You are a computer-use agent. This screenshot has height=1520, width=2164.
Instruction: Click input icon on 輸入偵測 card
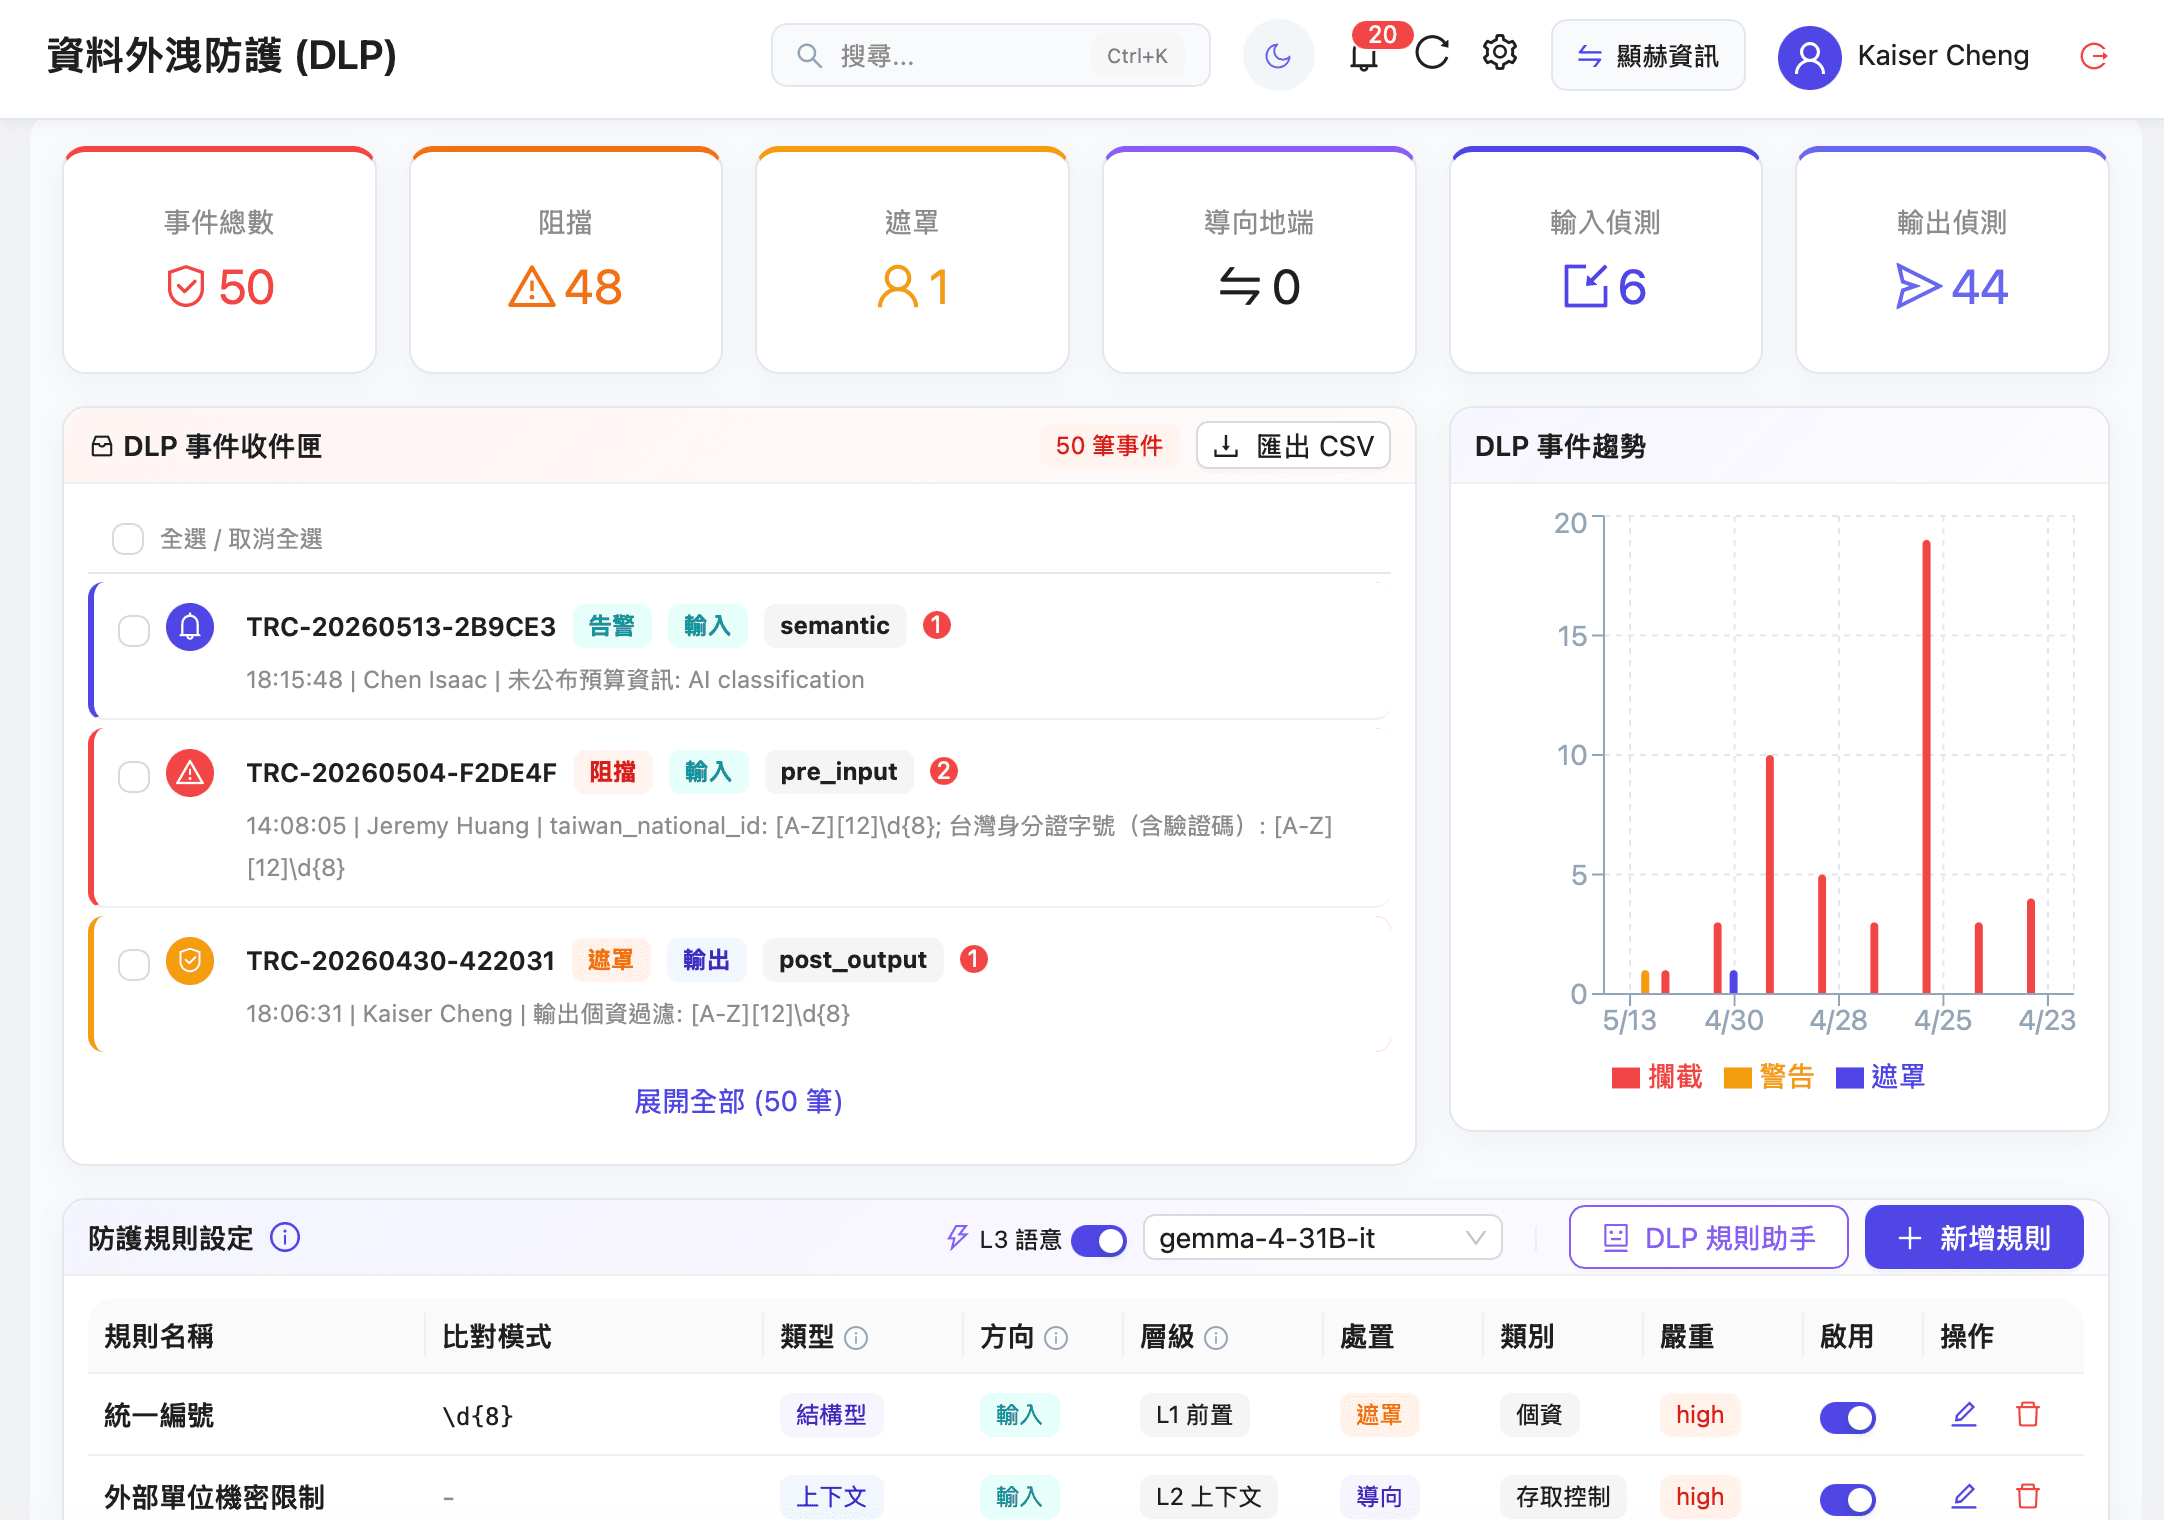tap(1586, 286)
